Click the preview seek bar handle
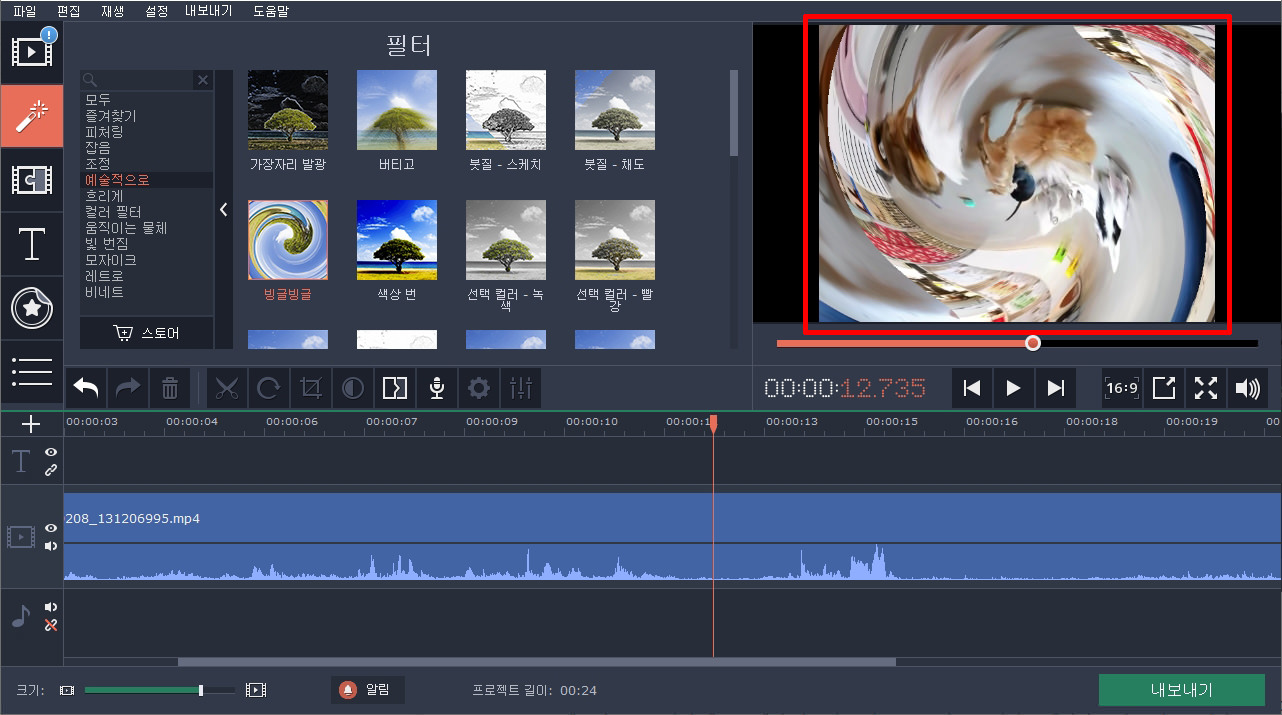Screen dimensions: 1282x715 1033,343
